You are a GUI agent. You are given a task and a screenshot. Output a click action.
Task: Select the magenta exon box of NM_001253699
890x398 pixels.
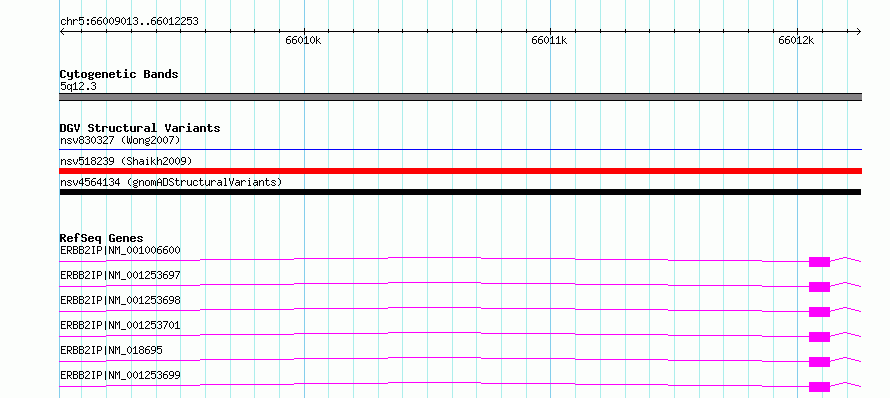point(819,387)
